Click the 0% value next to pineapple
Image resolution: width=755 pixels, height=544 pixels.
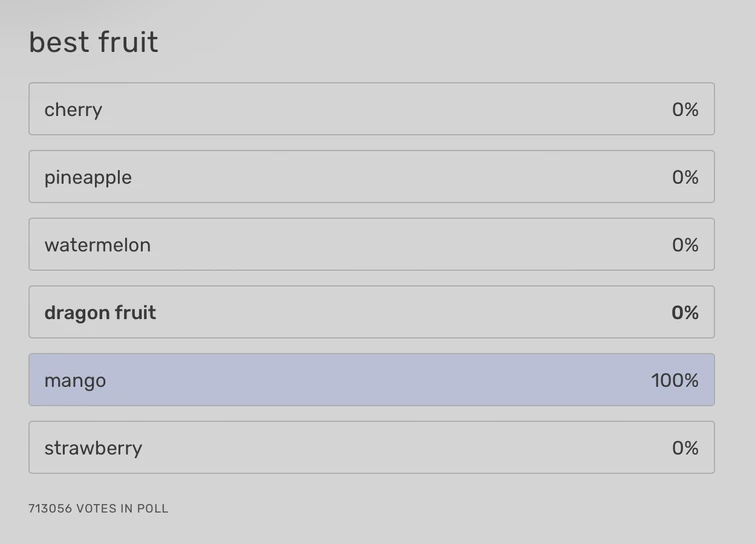pos(685,177)
